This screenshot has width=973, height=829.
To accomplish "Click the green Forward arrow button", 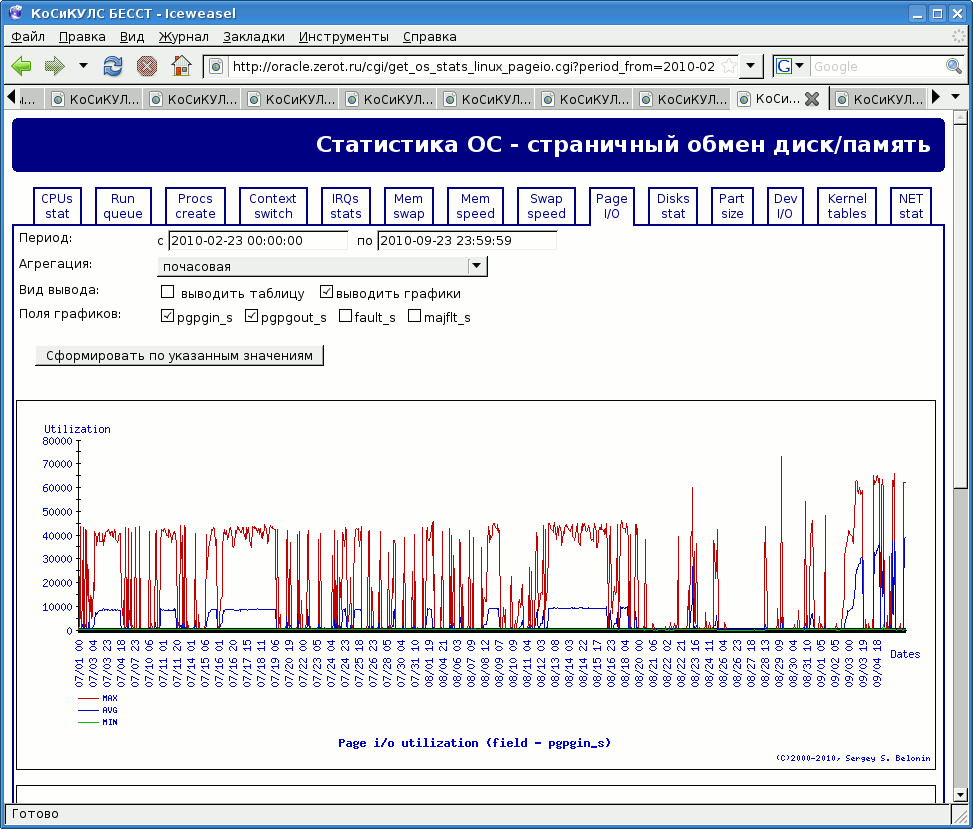I will (x=54, y=66).
